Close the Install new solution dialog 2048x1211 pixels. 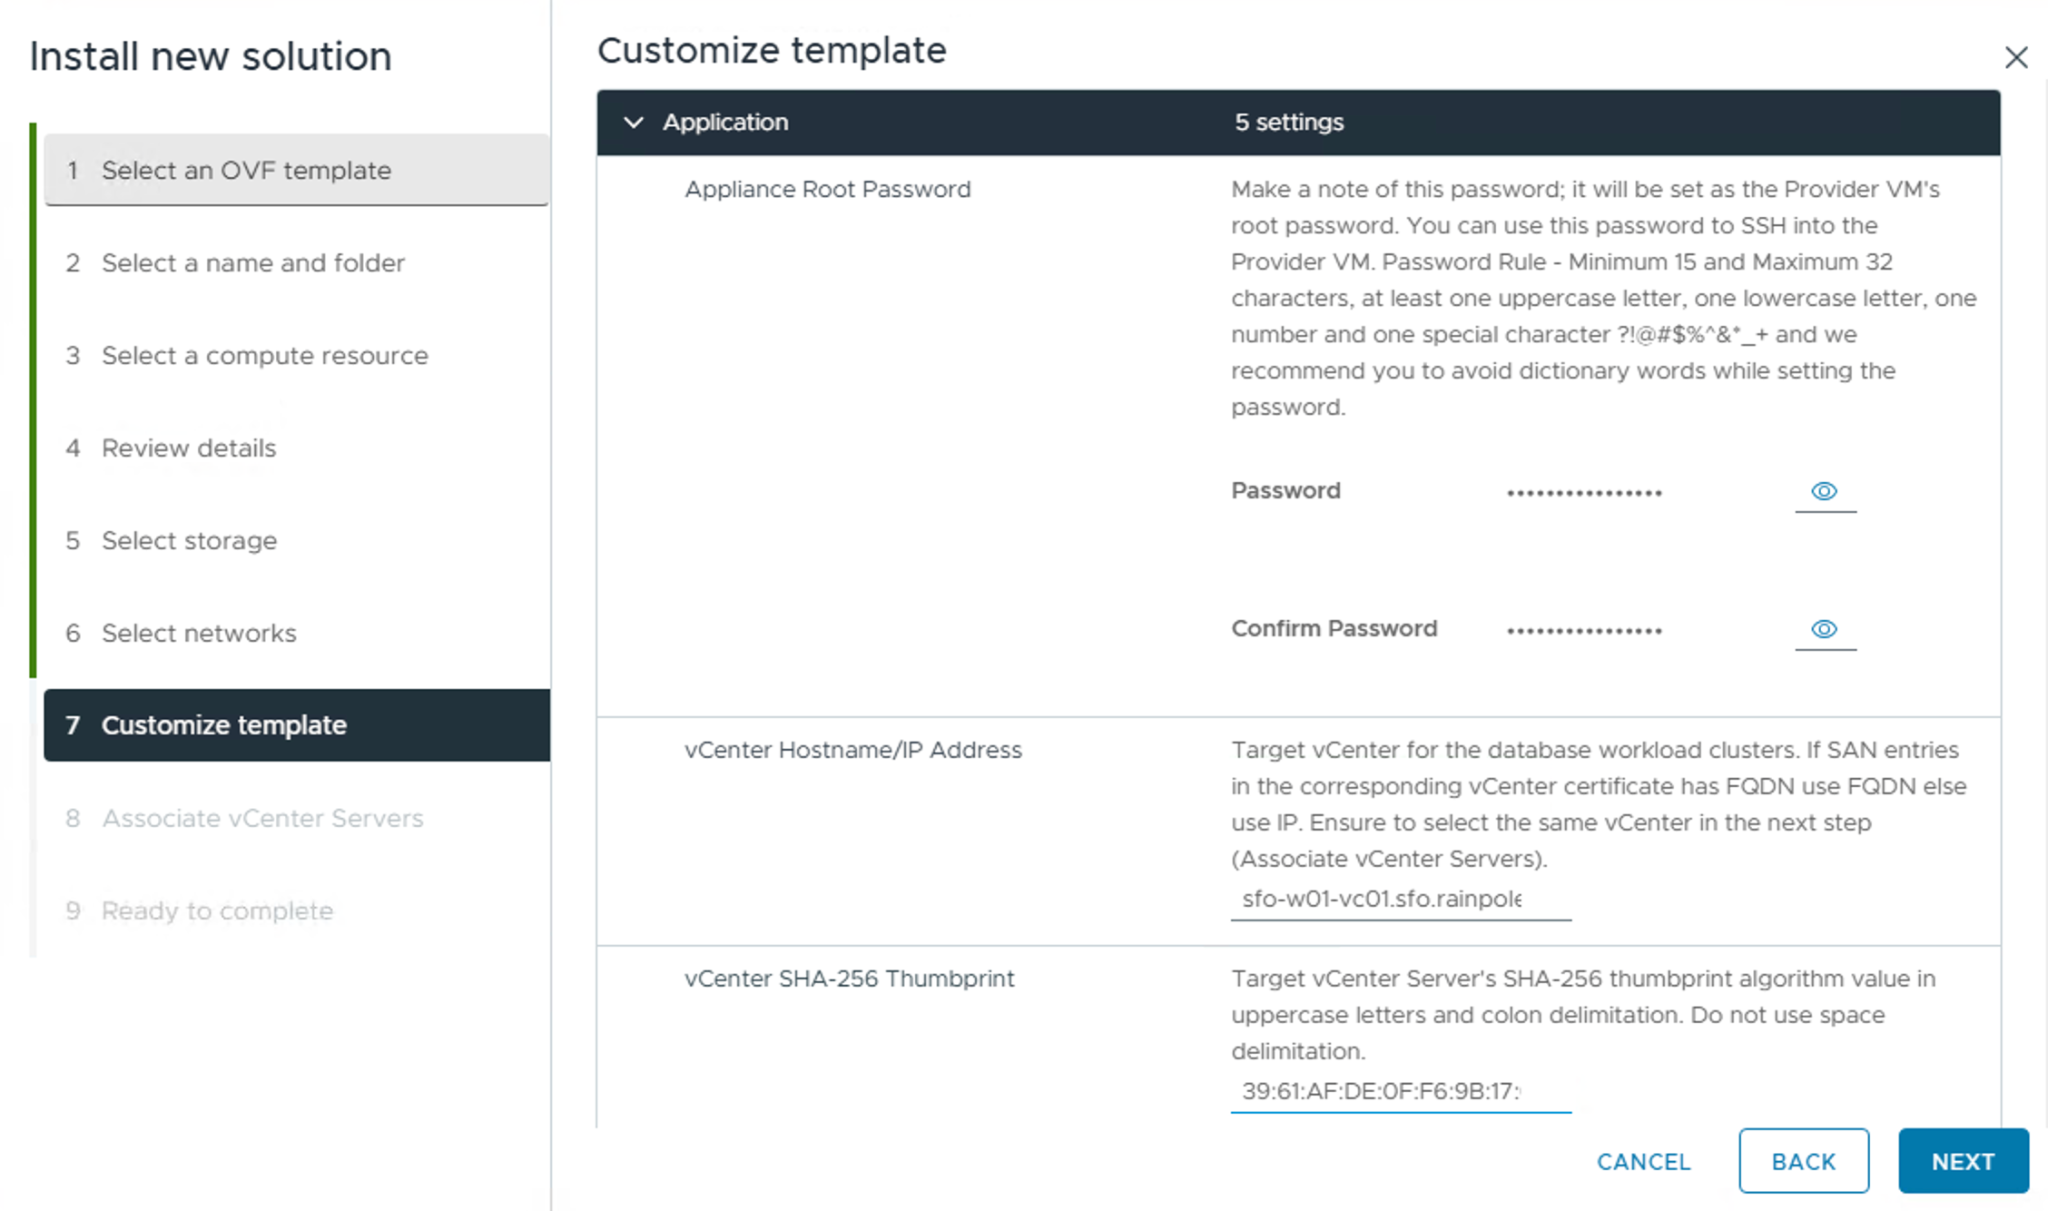coord(2016,58)
